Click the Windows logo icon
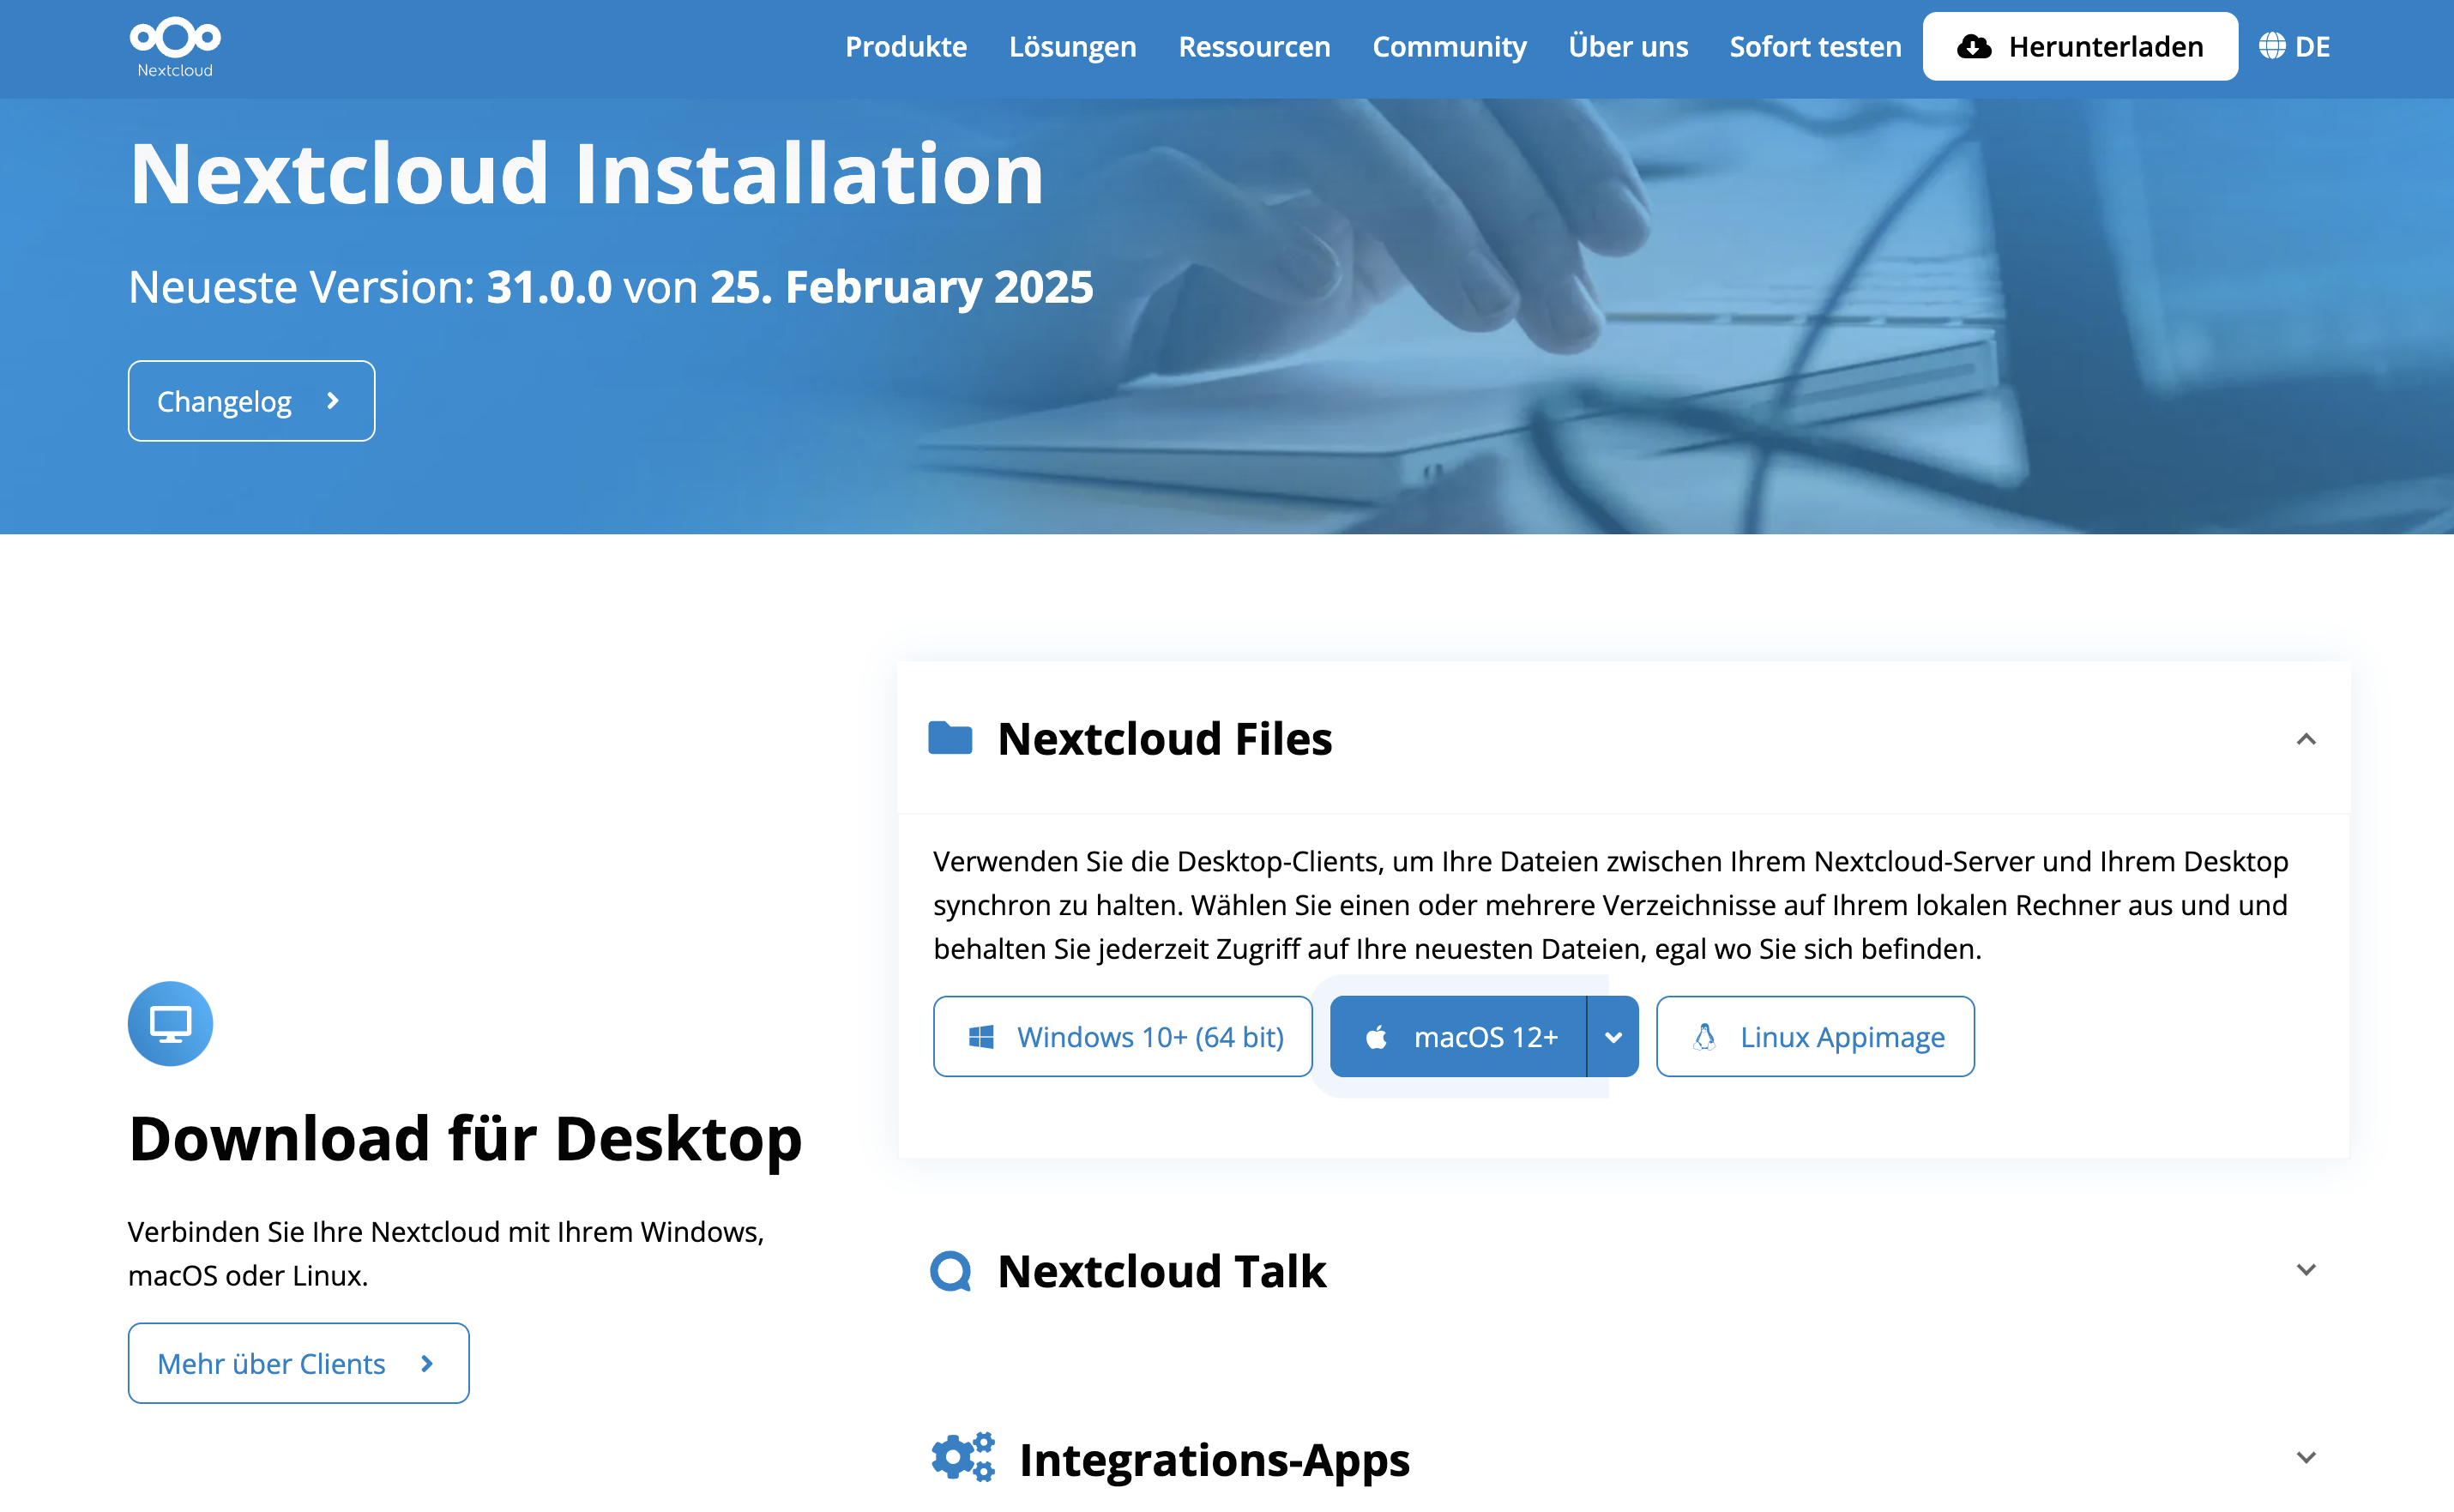The height and width of the screenshot is (1512, 2454). tap(981, 1037)
